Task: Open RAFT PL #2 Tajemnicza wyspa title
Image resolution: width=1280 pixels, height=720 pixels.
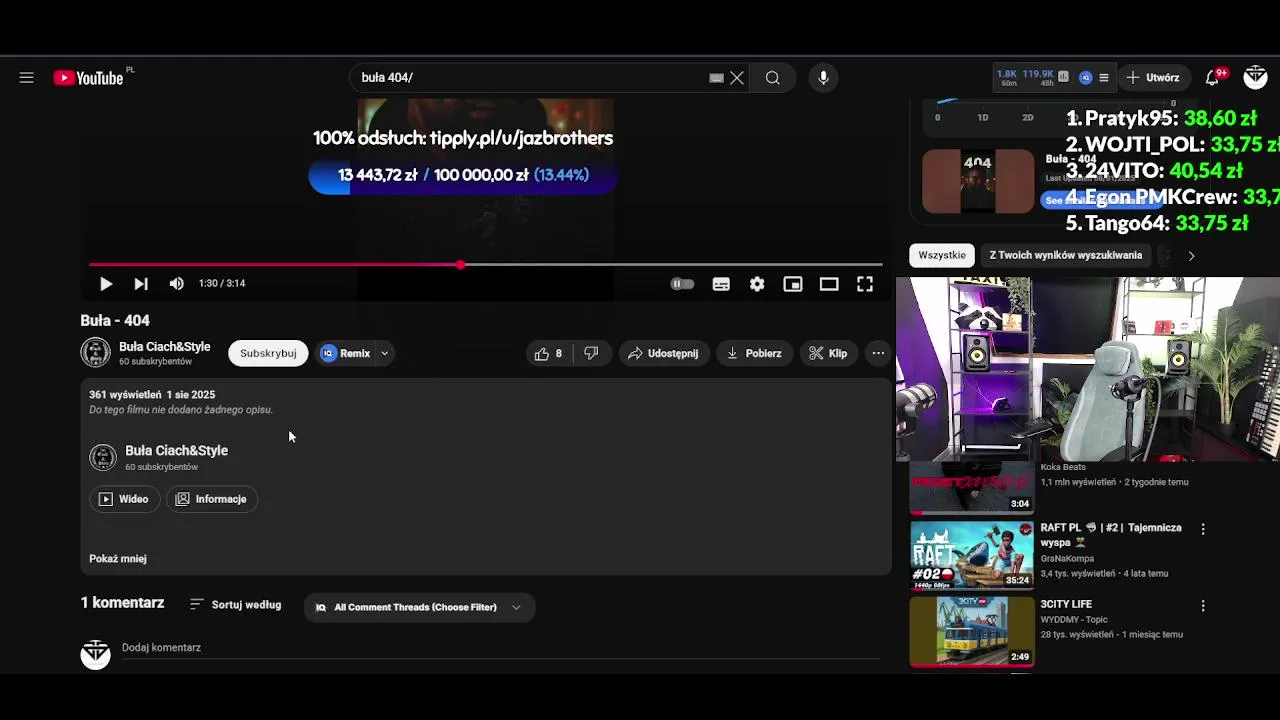Action: click(x=1111, y=535)
